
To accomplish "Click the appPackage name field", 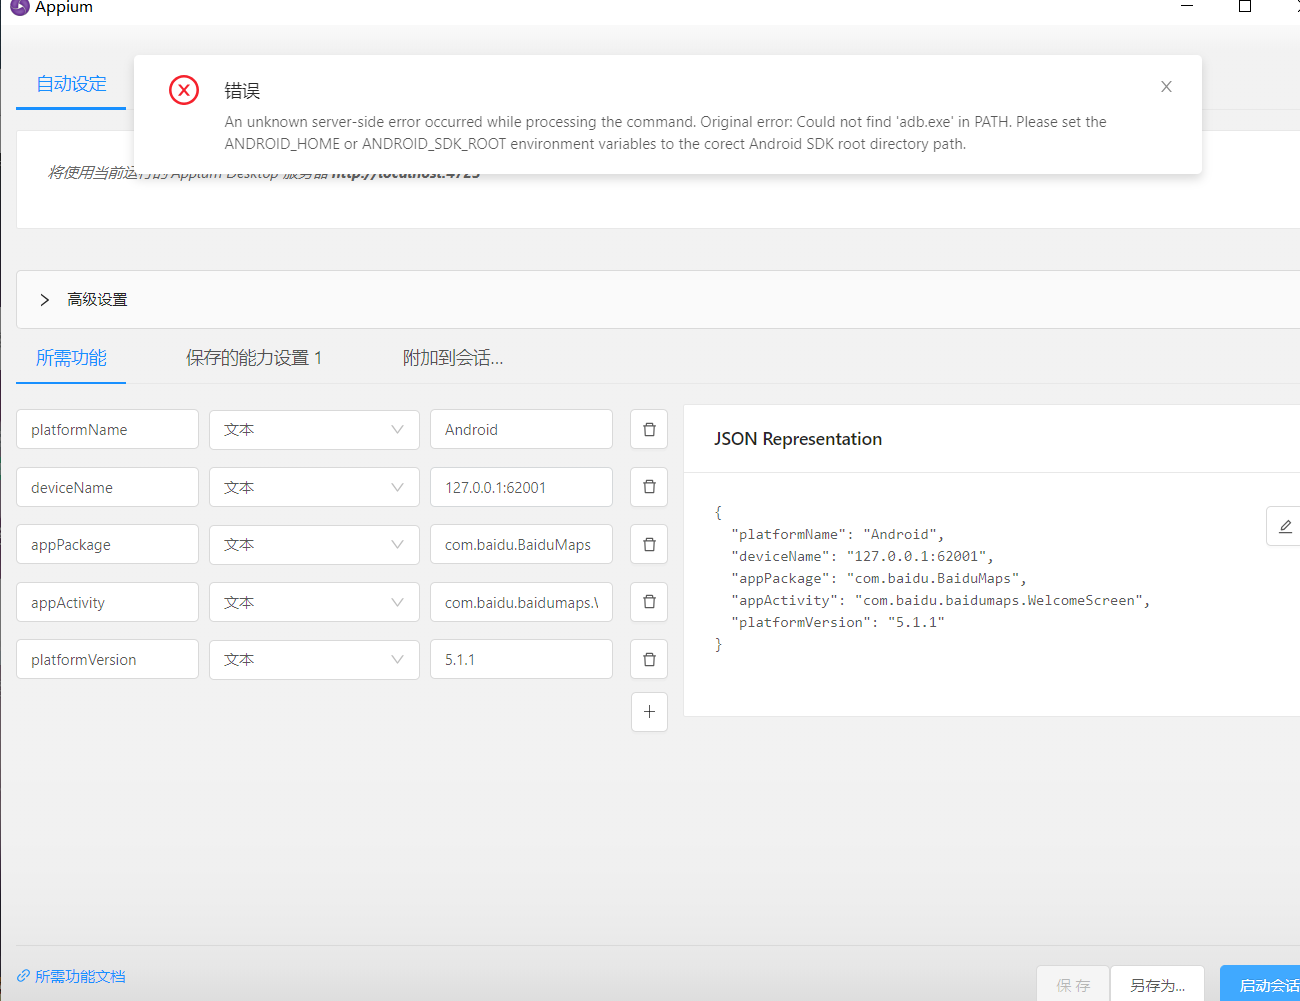I will pyautogui.click(x=107, y=544).
